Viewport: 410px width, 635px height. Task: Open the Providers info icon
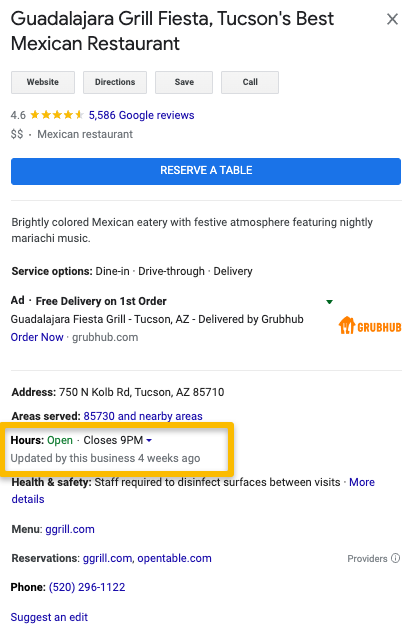click(395, 558)
